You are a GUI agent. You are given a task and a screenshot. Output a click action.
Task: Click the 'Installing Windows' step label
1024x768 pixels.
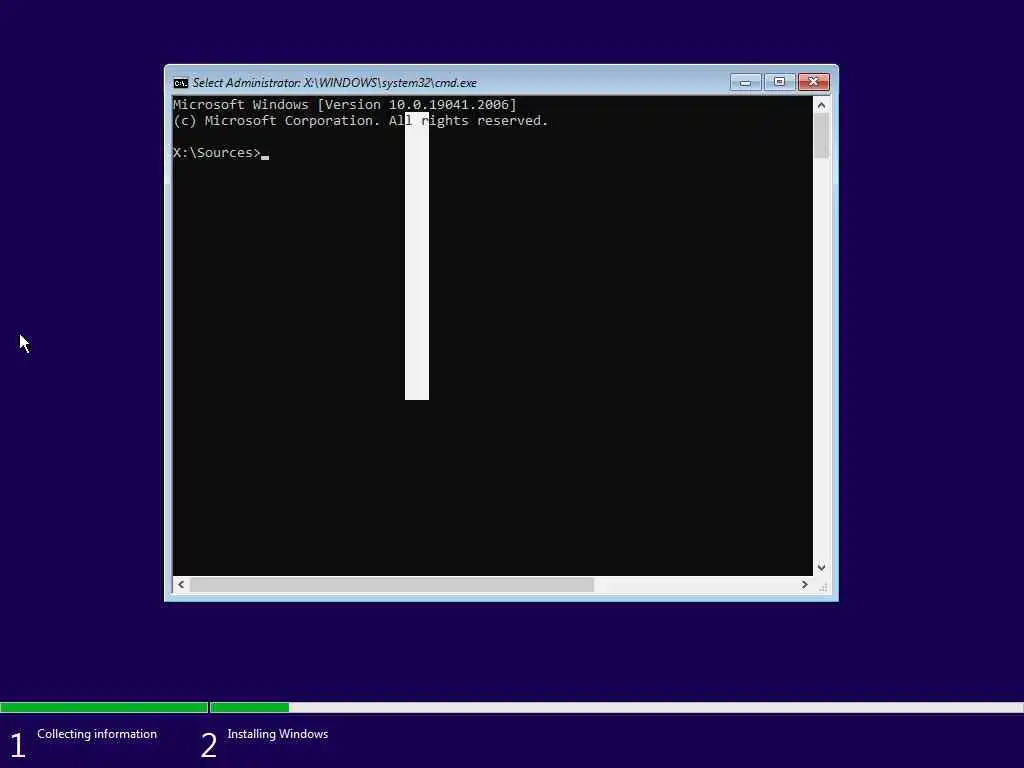click(278, 734)
